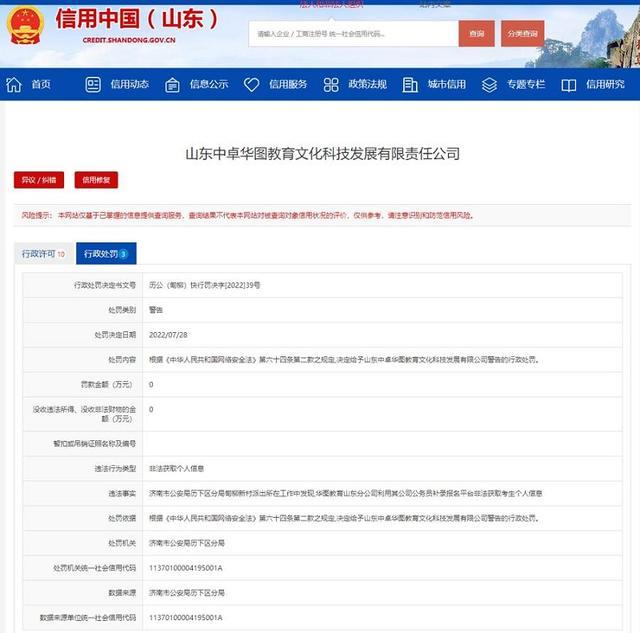Click the 处罚类别 label
The height and width of the screenshot is (633, 640).
(x=122, y=310)
